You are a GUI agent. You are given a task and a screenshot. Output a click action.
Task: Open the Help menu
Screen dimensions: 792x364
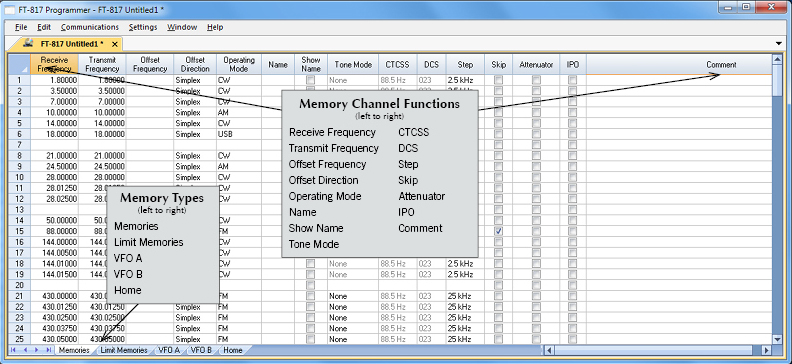coord(215,27)
